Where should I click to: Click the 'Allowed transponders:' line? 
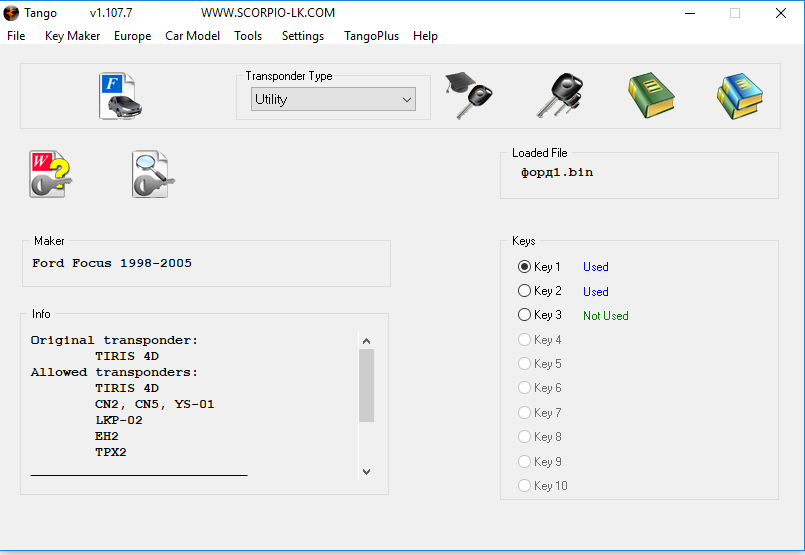tap(114, 372)
